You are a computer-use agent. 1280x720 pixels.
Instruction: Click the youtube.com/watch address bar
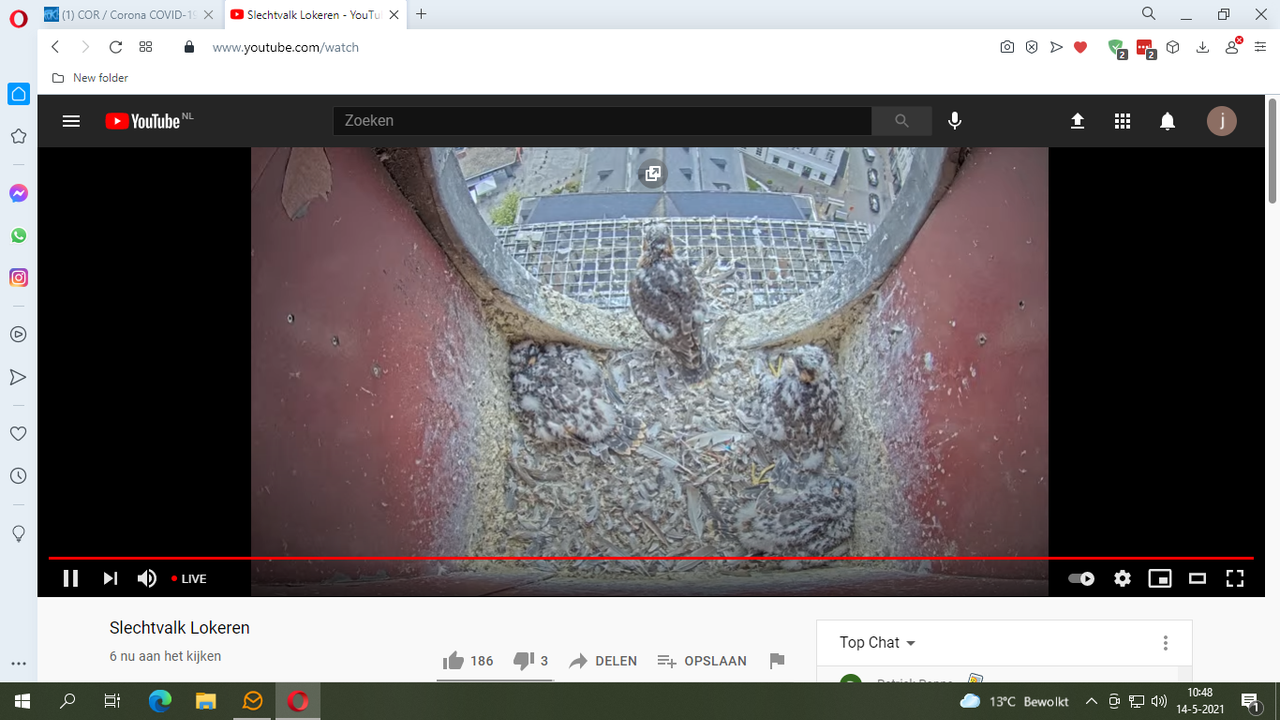(285, 47)
